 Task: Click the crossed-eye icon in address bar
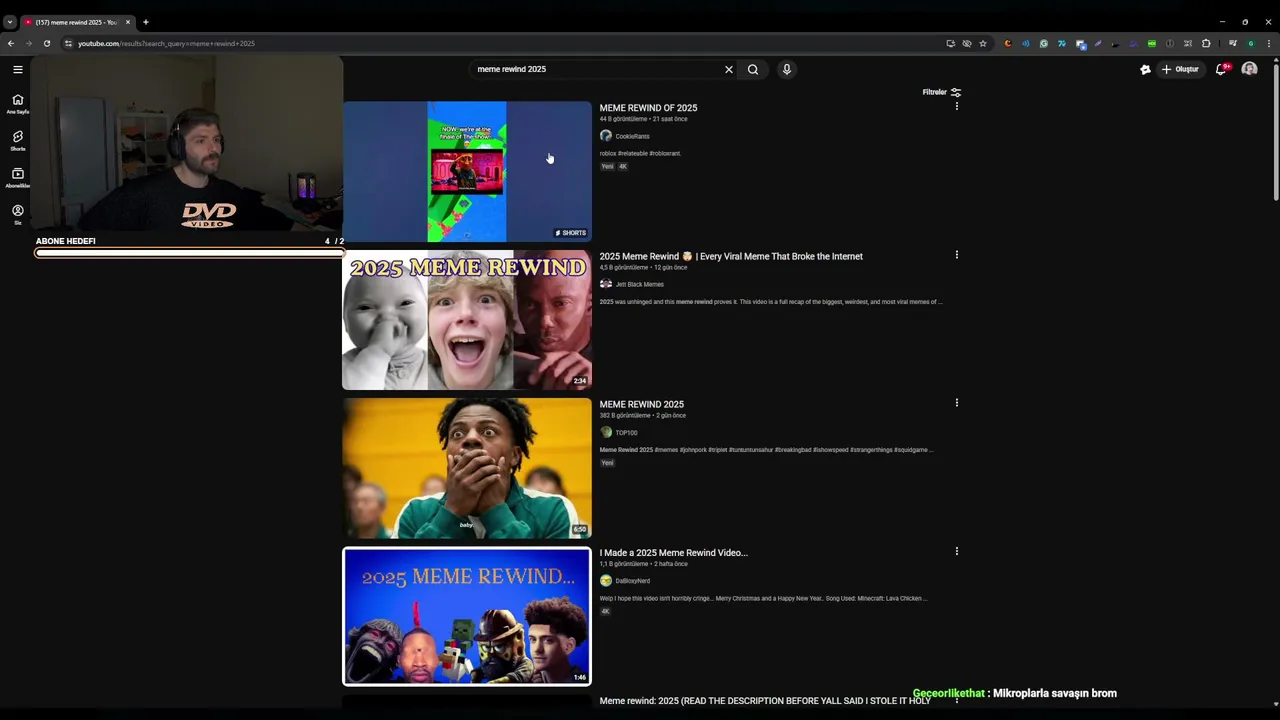(x=966, y=43)
